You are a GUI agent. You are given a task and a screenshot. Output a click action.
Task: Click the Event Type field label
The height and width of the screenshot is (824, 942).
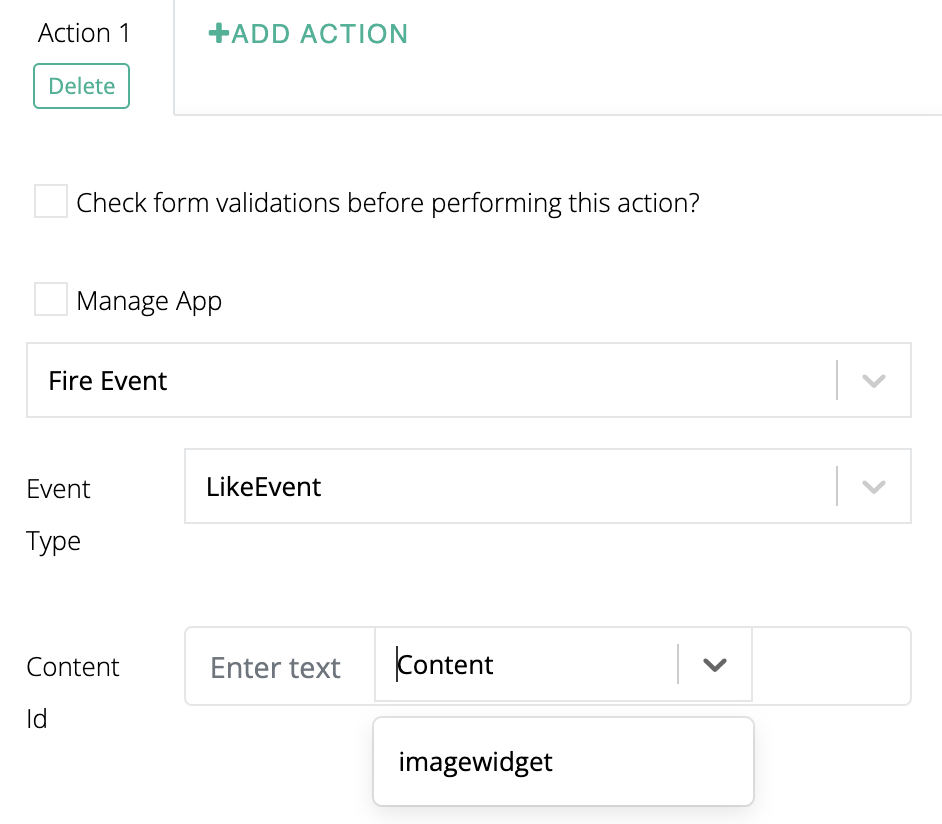click(58, 515)
